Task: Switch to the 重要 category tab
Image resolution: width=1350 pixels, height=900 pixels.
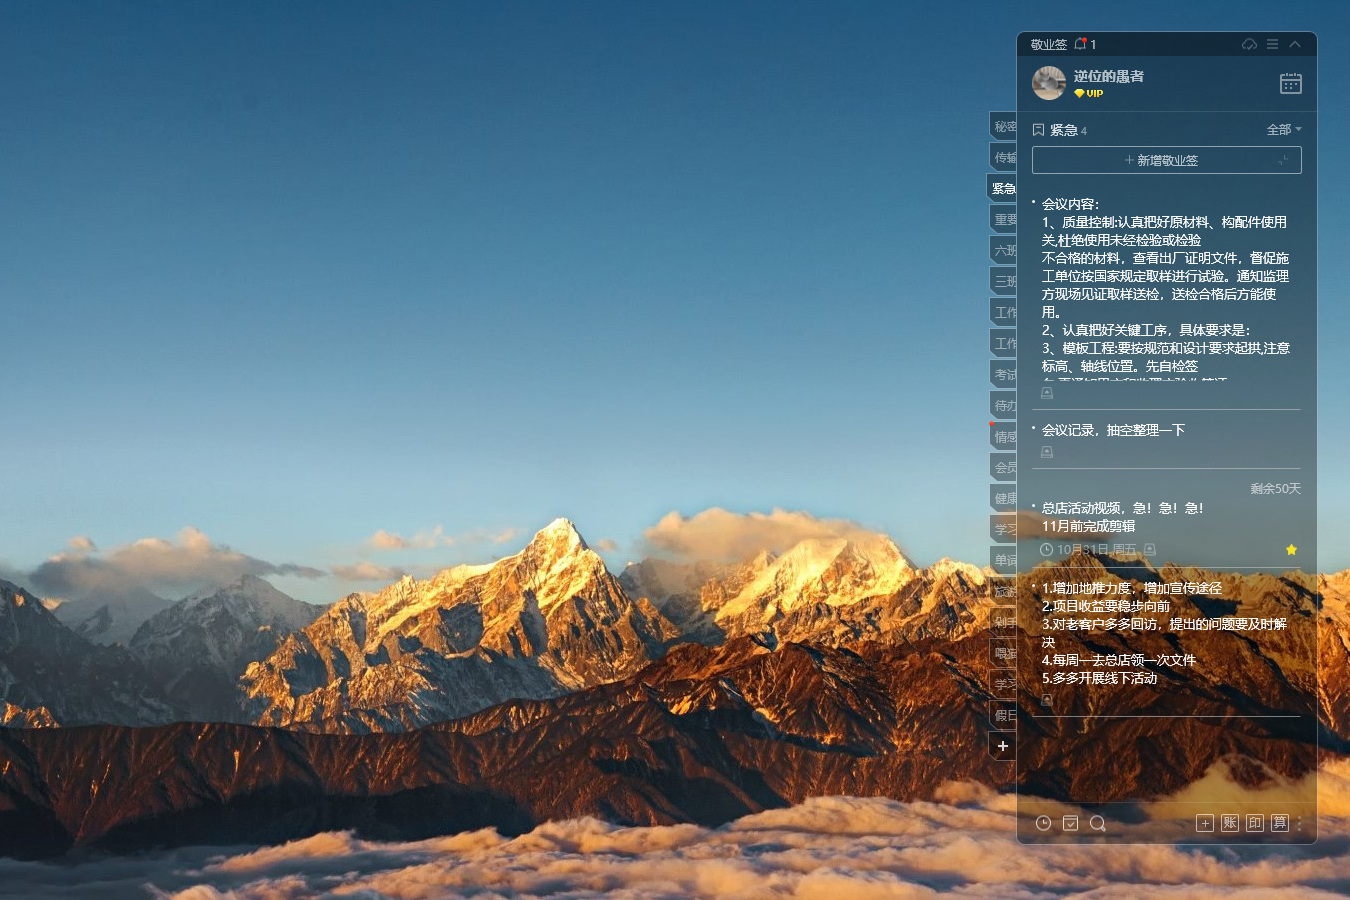Action: tap(1004, 219)
